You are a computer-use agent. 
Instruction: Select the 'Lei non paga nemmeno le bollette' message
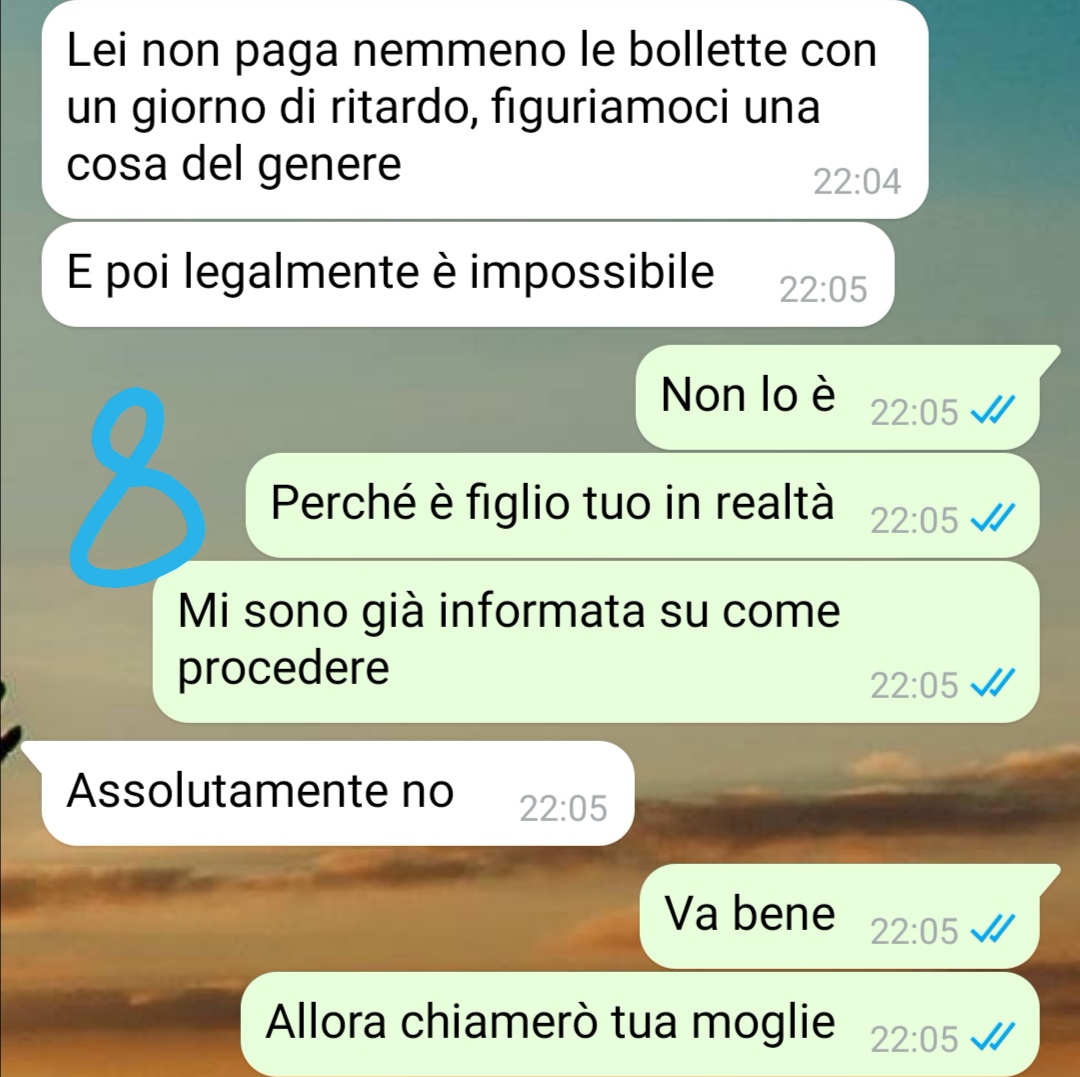pos(485,109)
